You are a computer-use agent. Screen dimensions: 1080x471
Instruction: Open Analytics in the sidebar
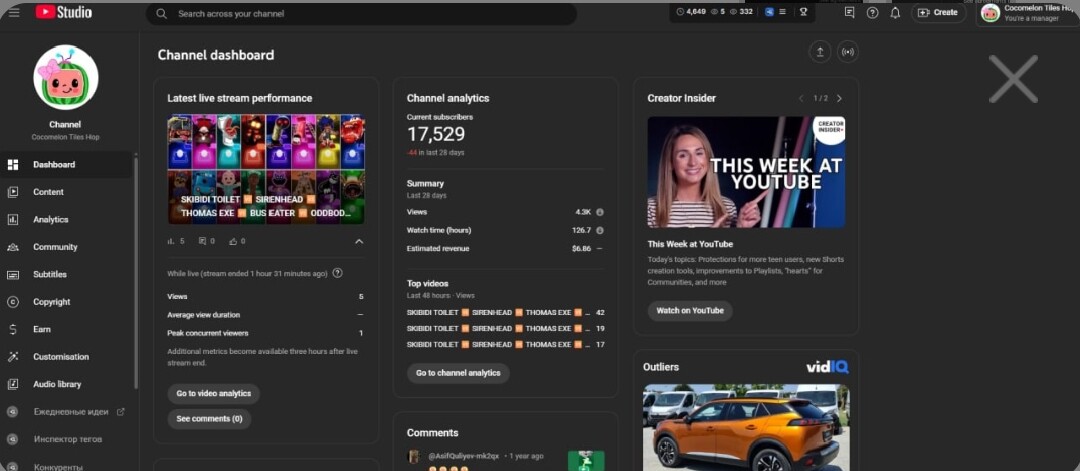[x=66, y=220]
